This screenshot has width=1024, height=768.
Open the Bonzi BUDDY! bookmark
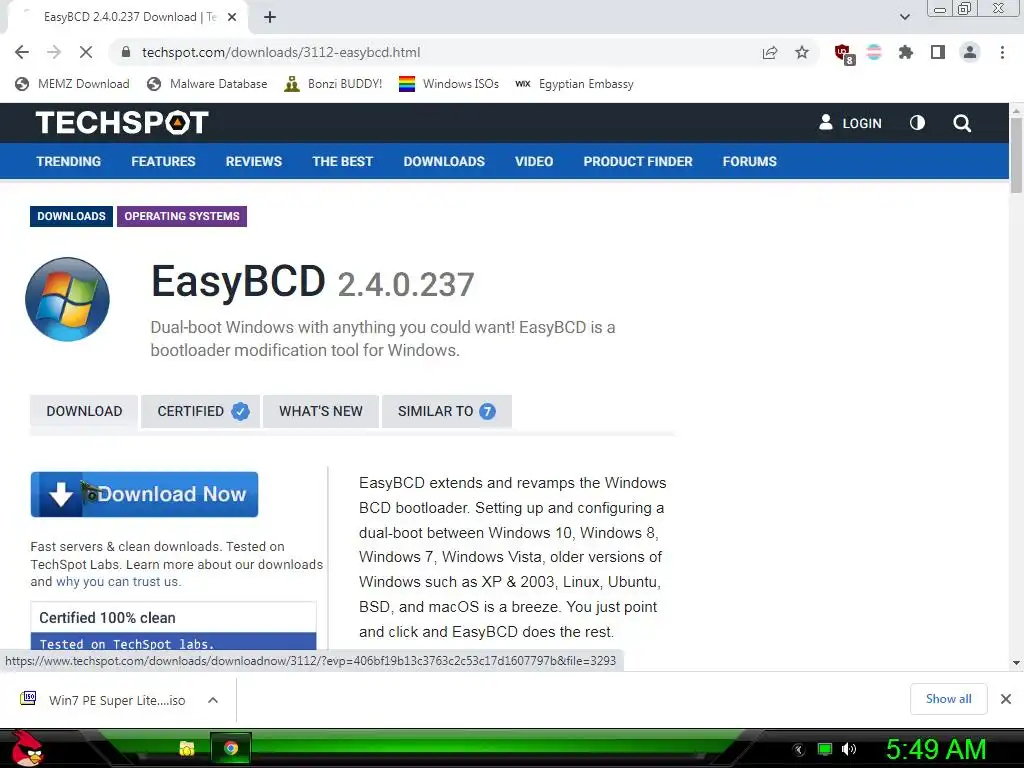tap(333, 84)
